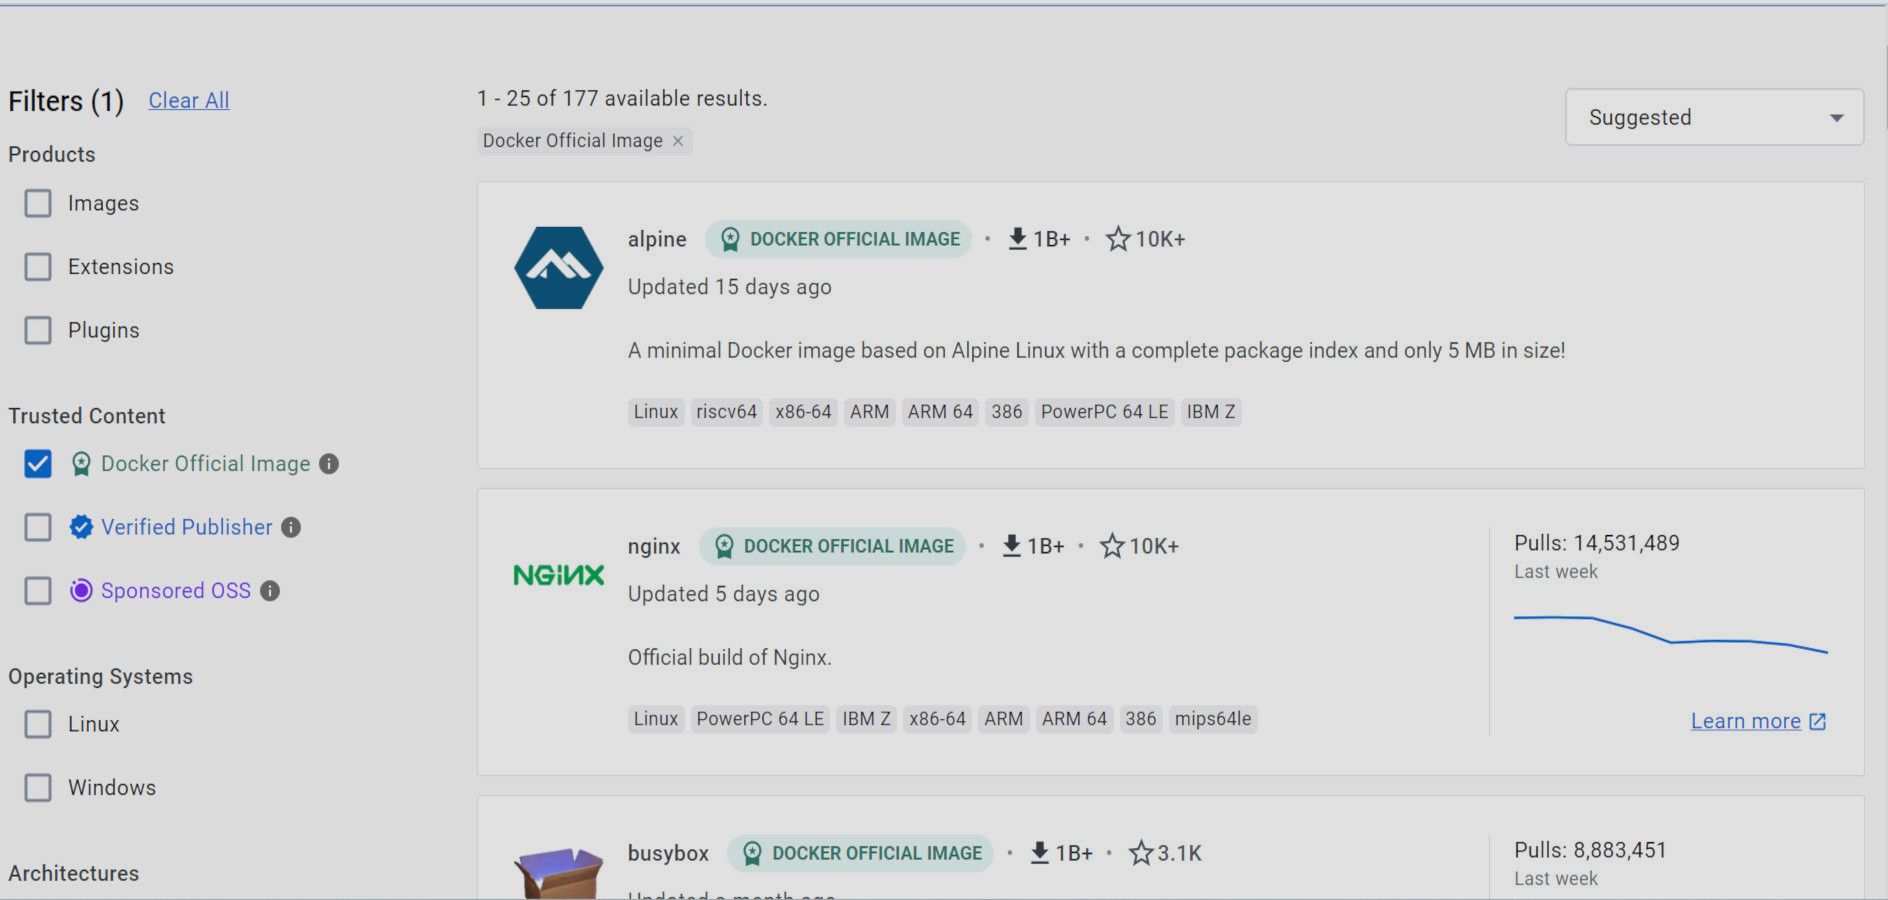Screen dimensions: 1888x900
Task: Click the download icon on the busybox result
Action: point(1040,854)
